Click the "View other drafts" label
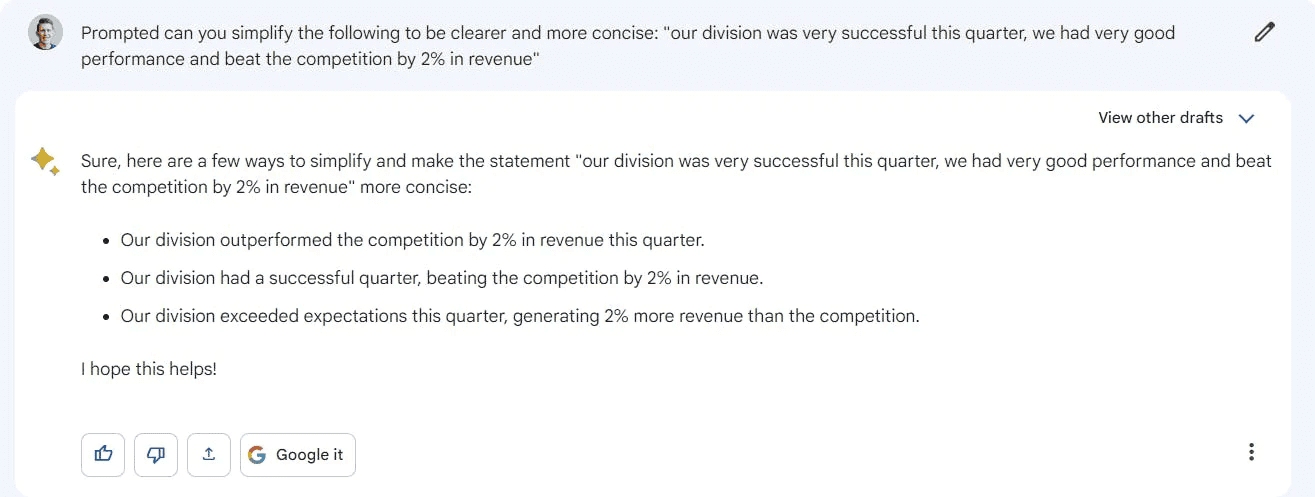 pyautogui.click(x=1160, y=118)
